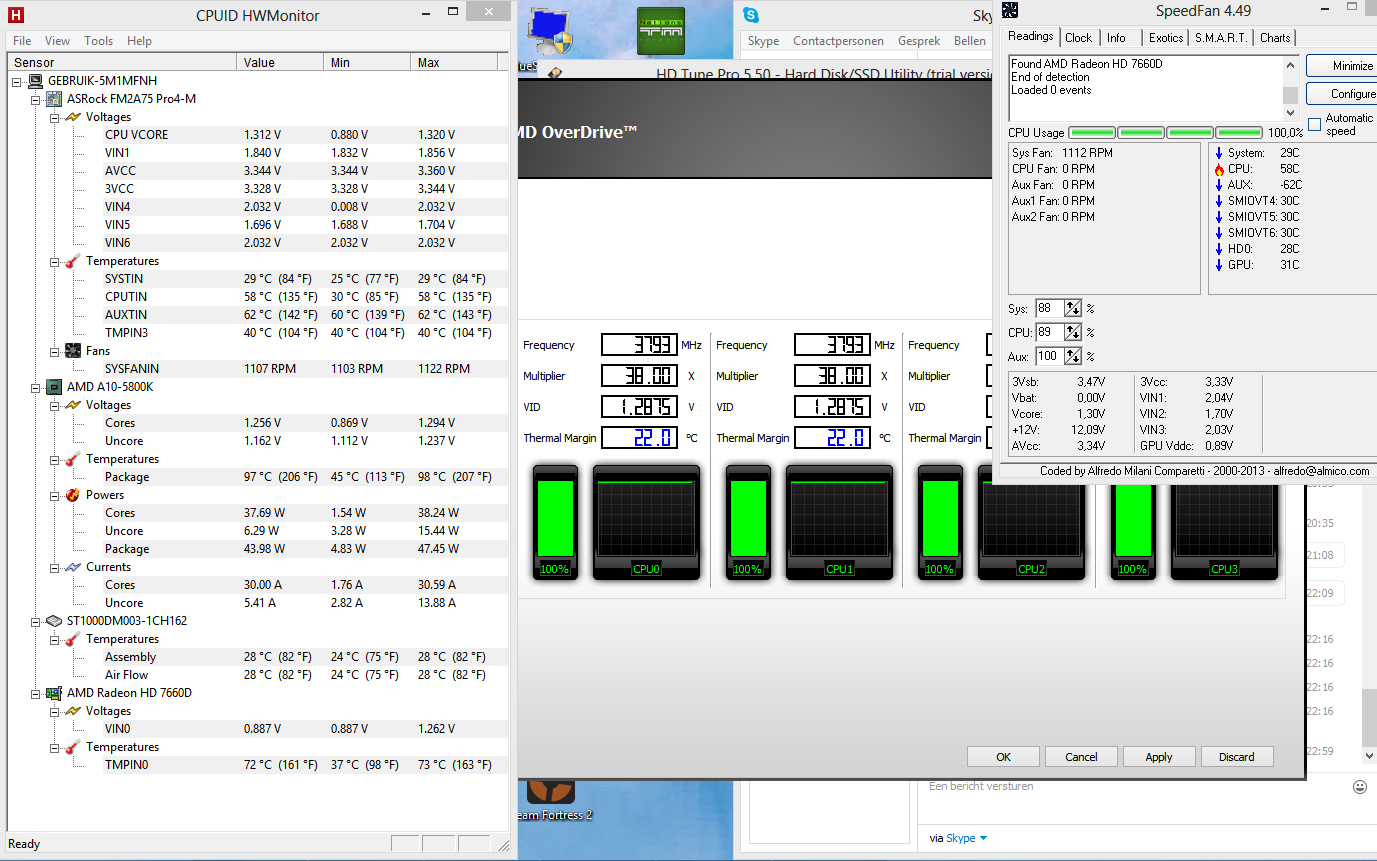
Task: Collapse the AMD Radeon HD 7660D tree node
Action: [x=37, y=693]
